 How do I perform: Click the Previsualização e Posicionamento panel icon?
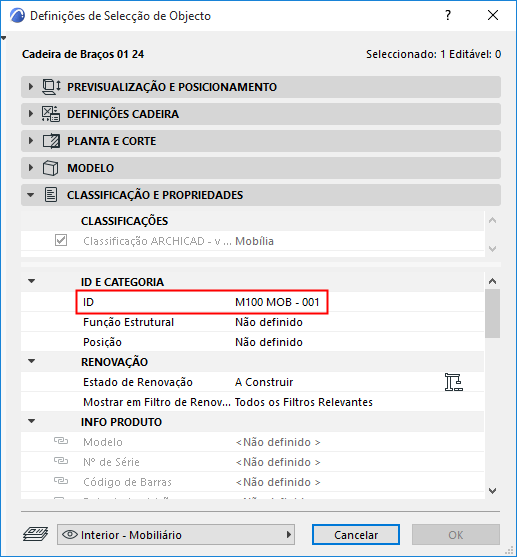(51, 87)
